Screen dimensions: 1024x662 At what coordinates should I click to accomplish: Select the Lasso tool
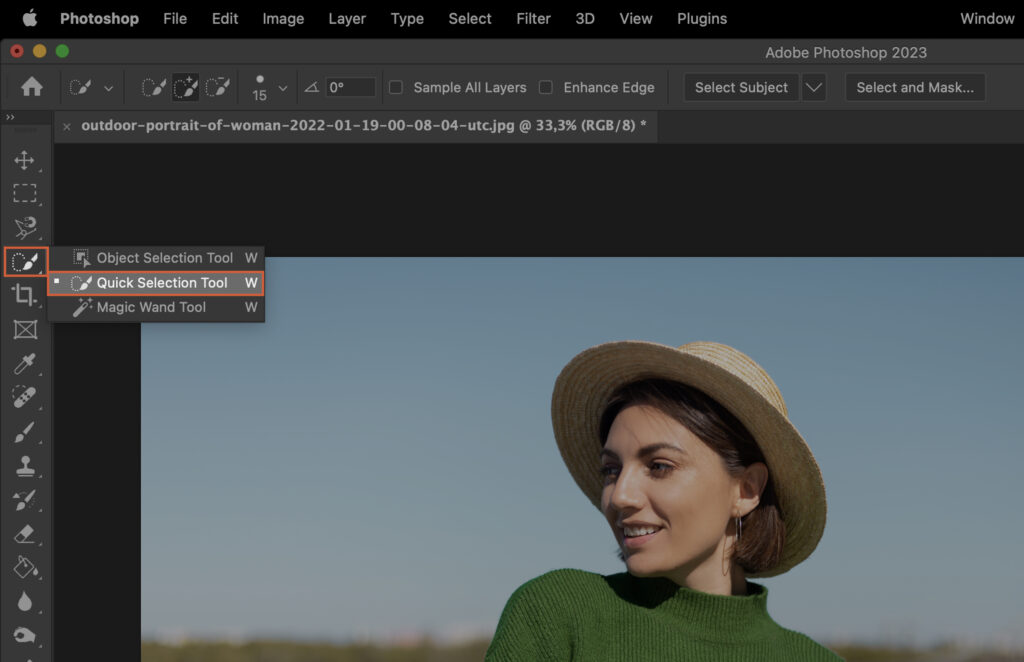pyautogui.click(x=27, y=228)
